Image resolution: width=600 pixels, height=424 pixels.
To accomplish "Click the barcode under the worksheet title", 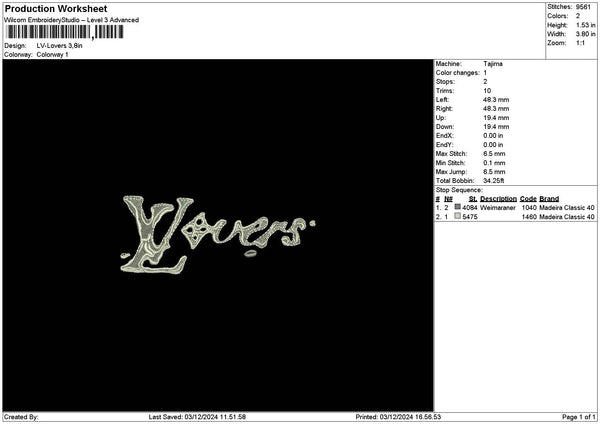I will (65, 32).
